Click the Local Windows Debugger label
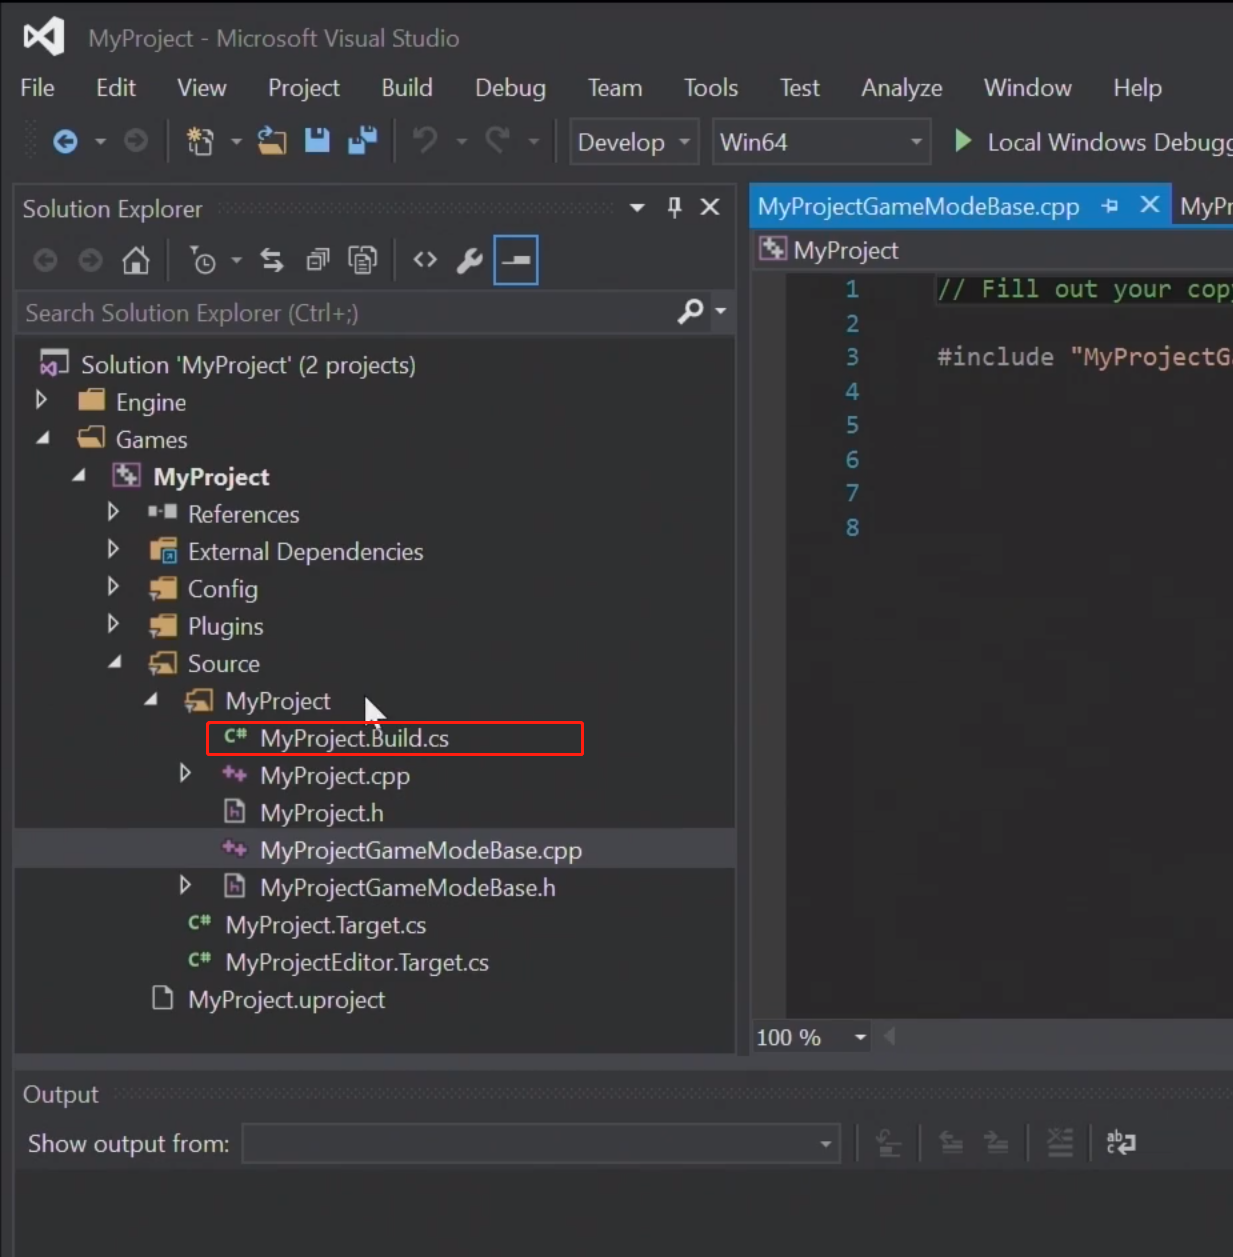1233x1257 pixels. coord(1110,142)
